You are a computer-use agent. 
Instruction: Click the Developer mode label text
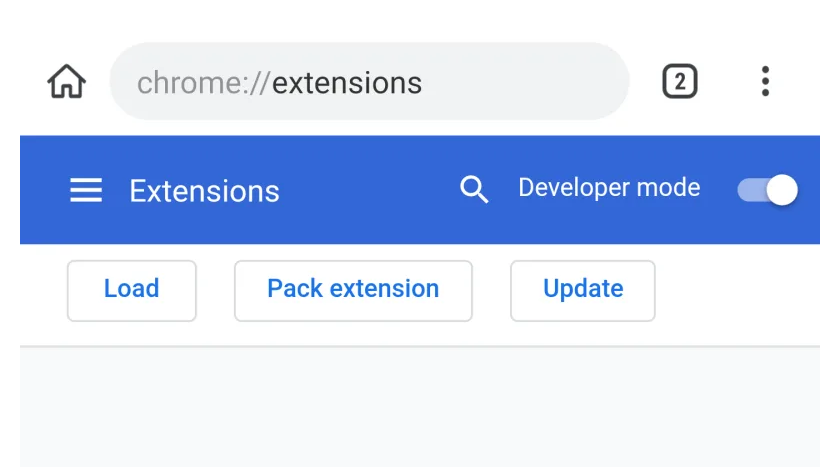coord(609,188)
